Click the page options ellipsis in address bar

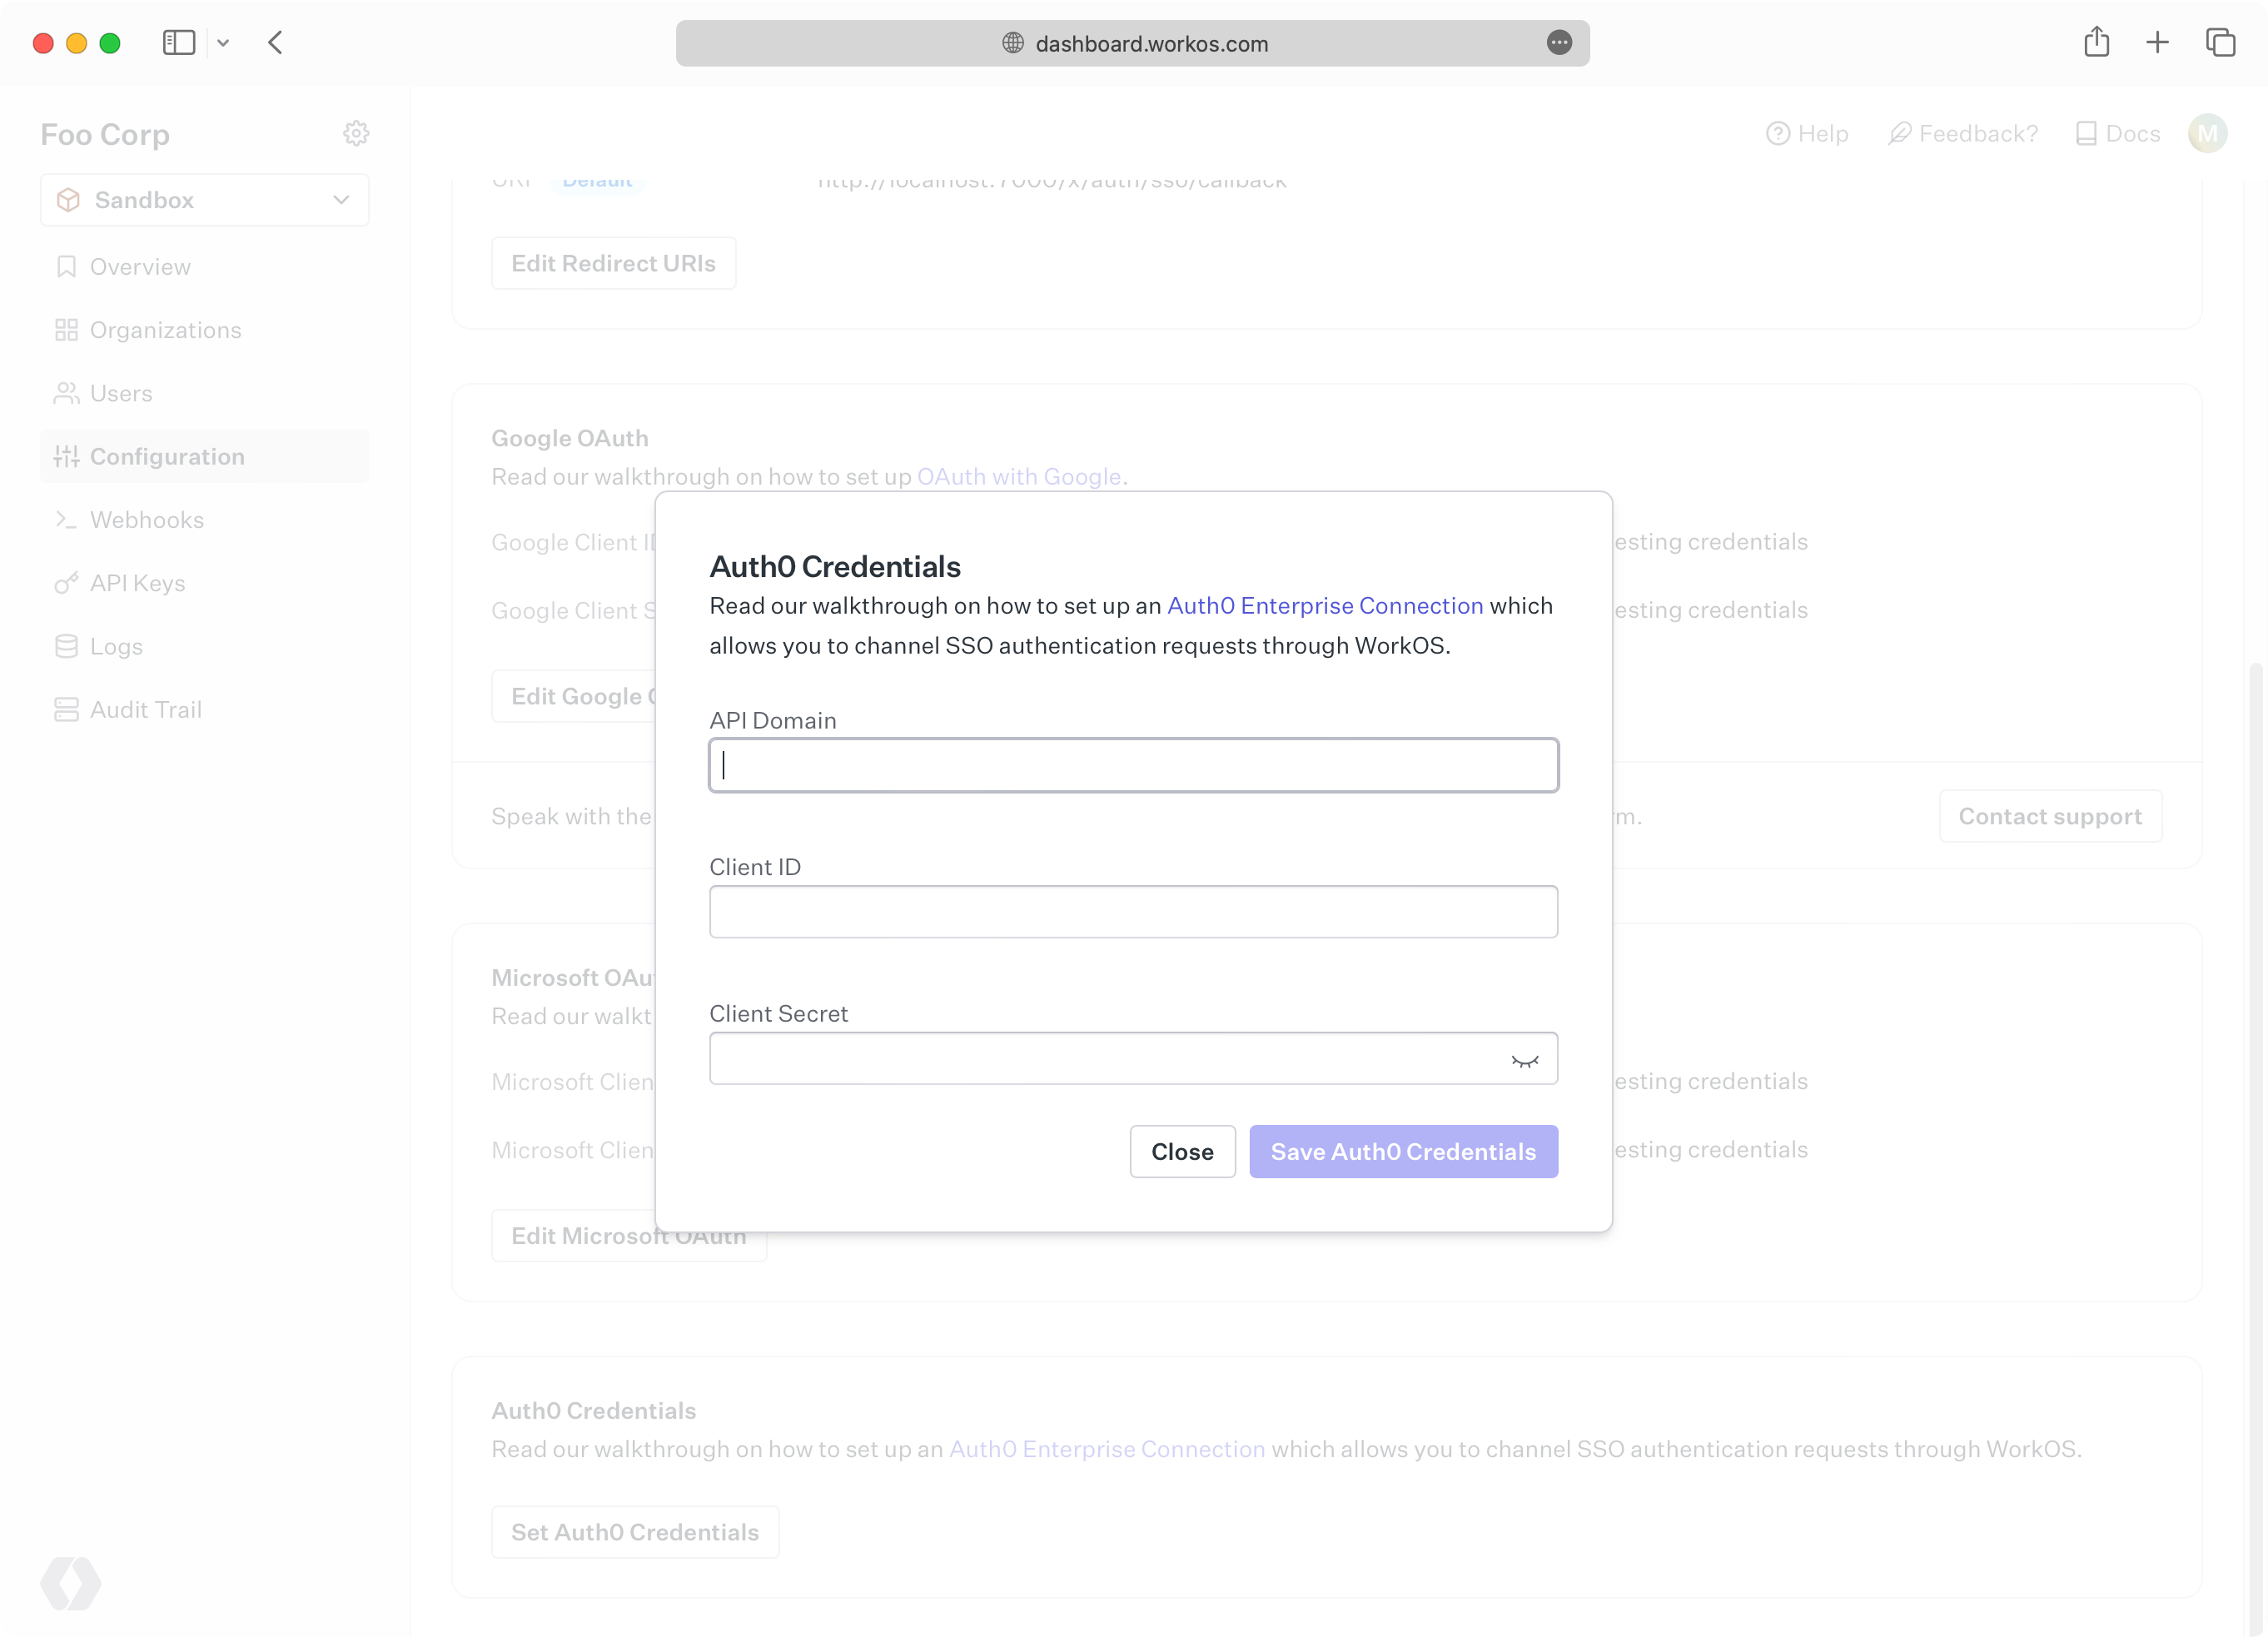click(1559, 43)
